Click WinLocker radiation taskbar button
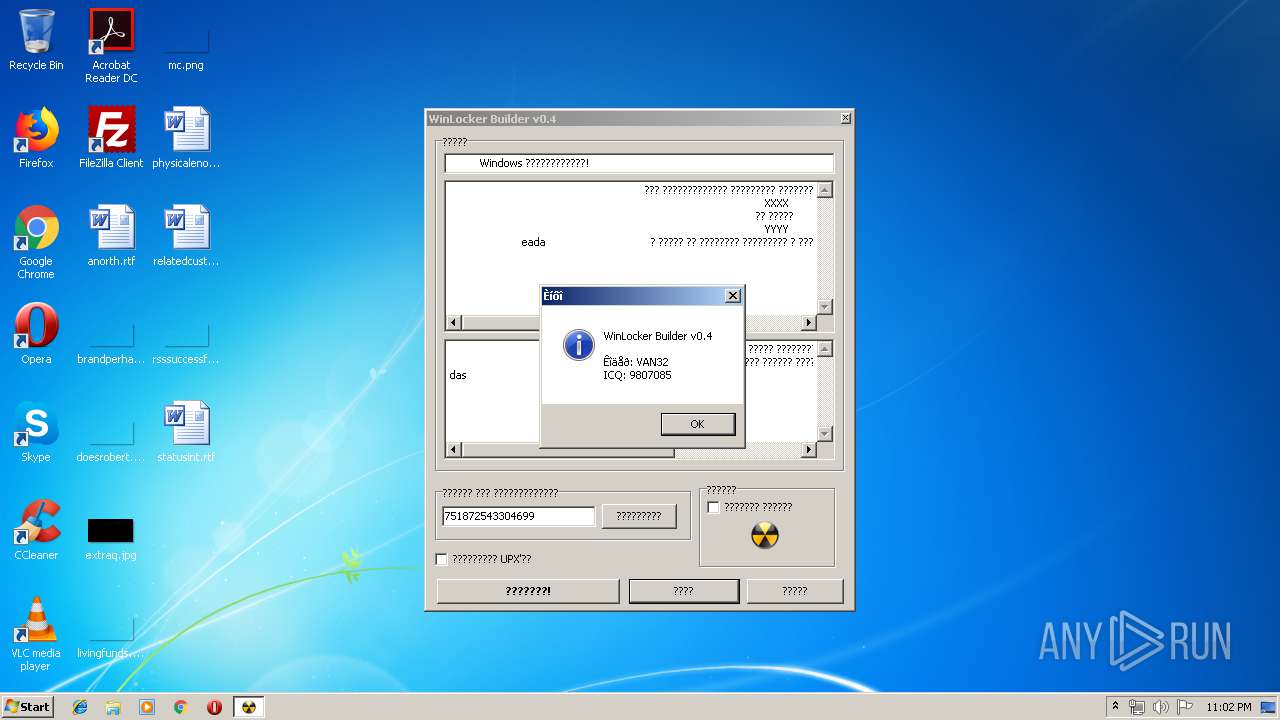Image resolution: width=1280 pixels, height=720 pixels. coord(249,707)
